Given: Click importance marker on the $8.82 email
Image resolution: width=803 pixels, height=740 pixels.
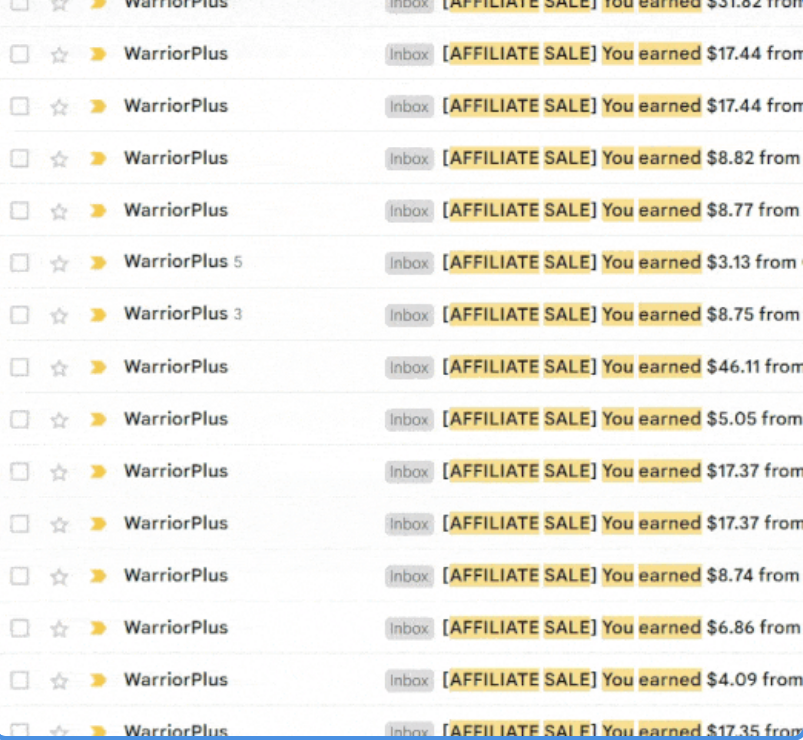Looking at the screenshot, I should (x=98, y=159).
